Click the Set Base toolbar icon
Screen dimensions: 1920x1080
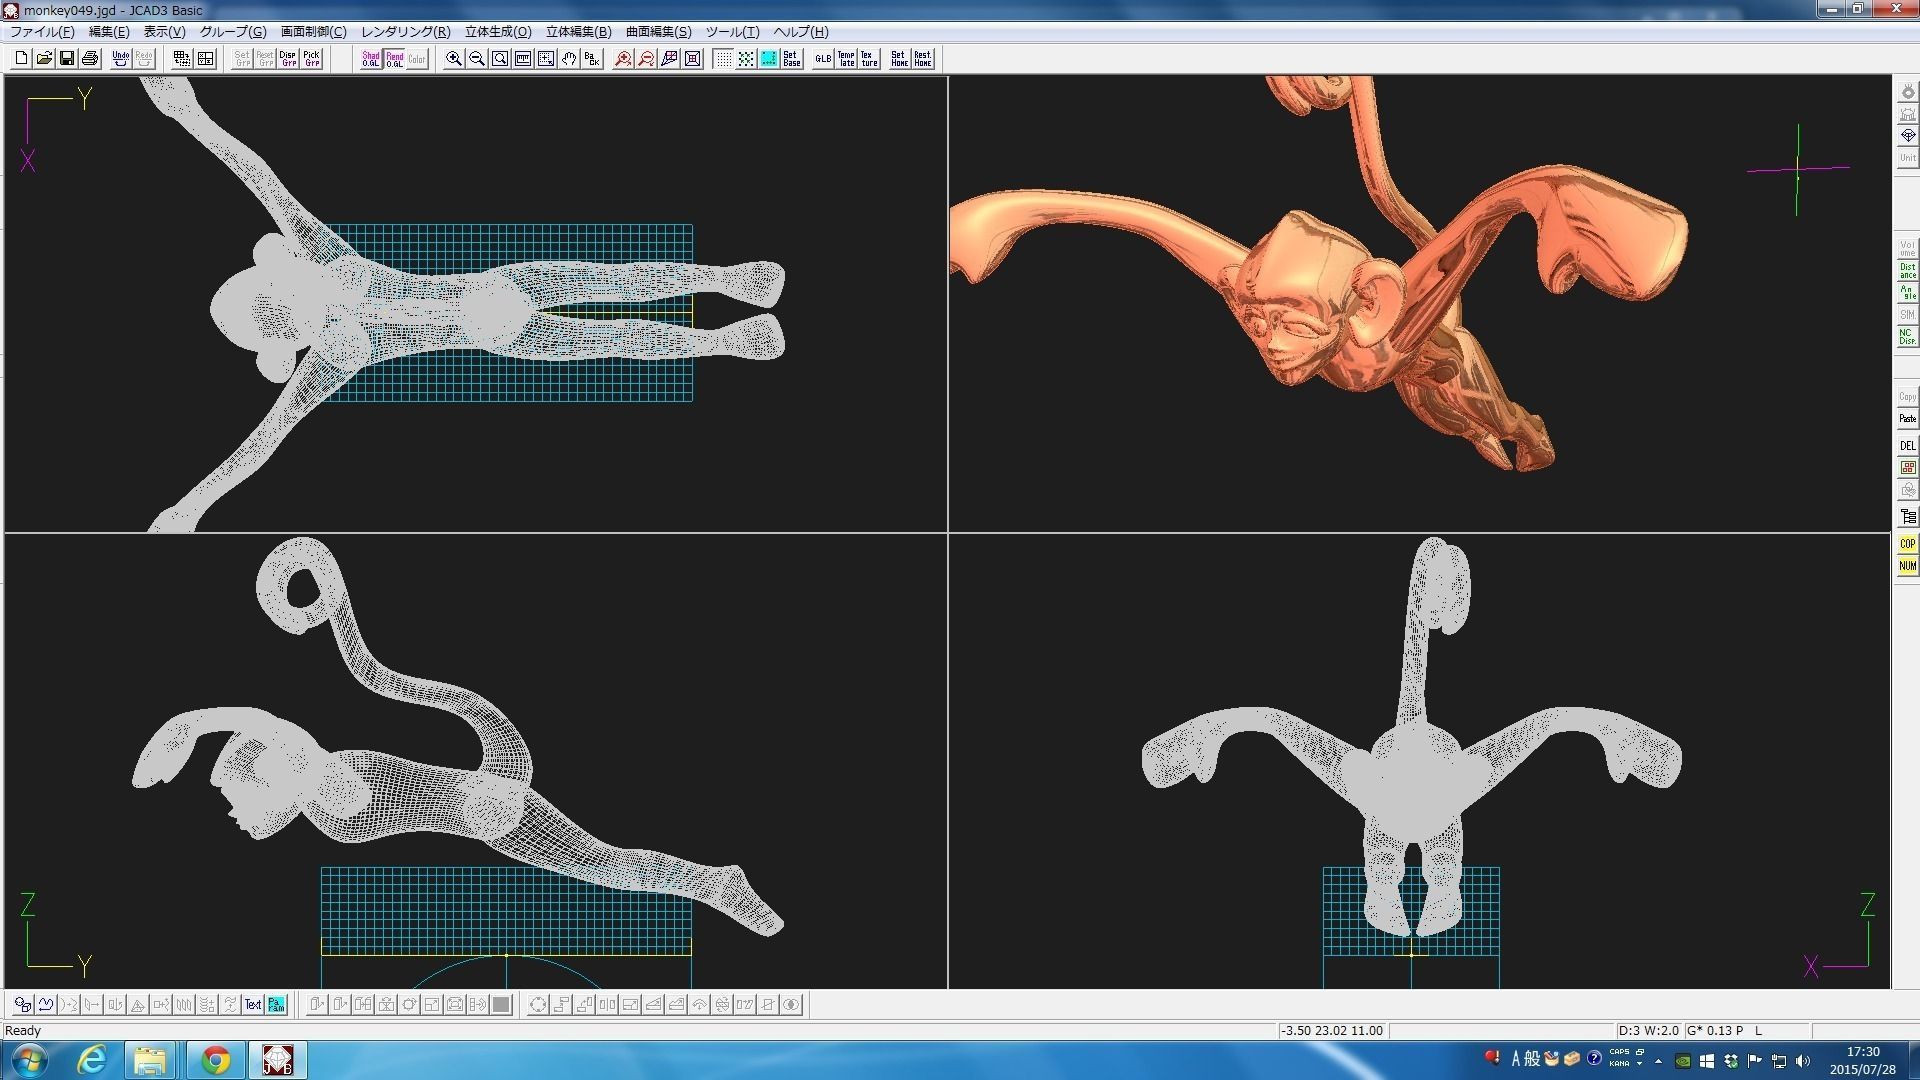(x=792, y=59)
